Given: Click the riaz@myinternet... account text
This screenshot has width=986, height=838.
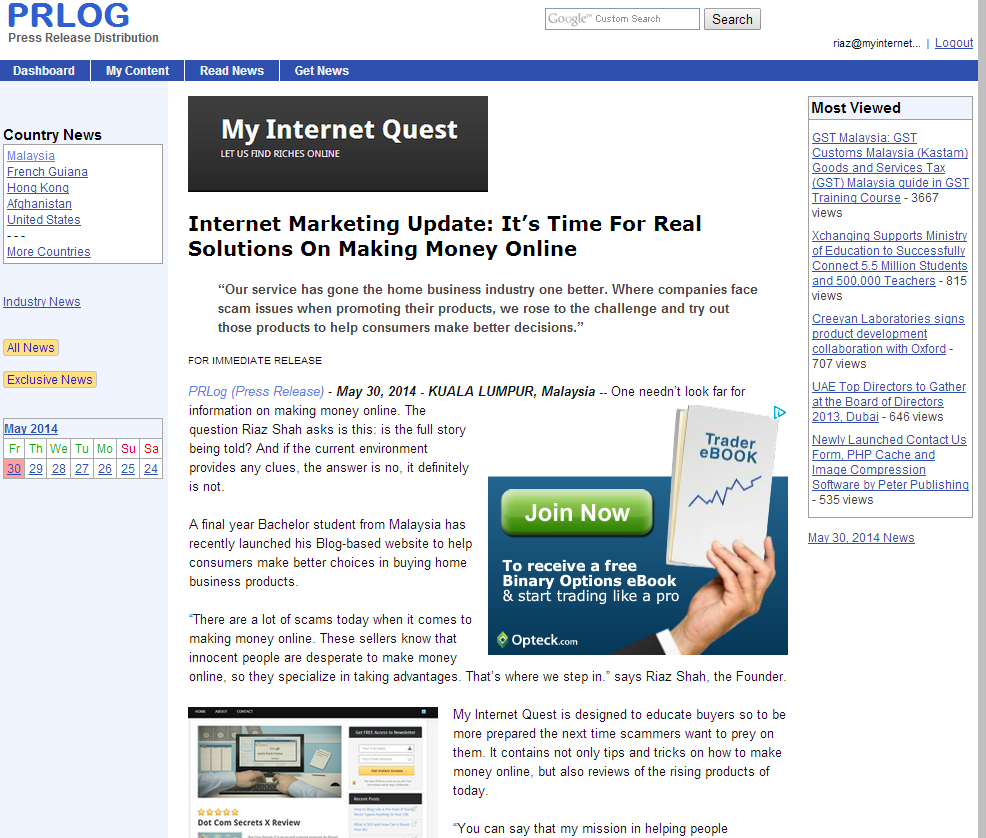Looking at the screenshot, I should point(877,43).
